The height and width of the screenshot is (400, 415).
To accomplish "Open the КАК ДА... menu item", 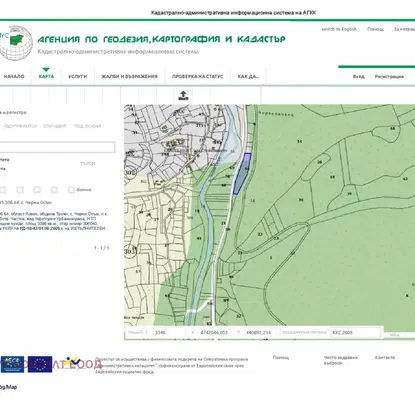I will tap(248, 76).
